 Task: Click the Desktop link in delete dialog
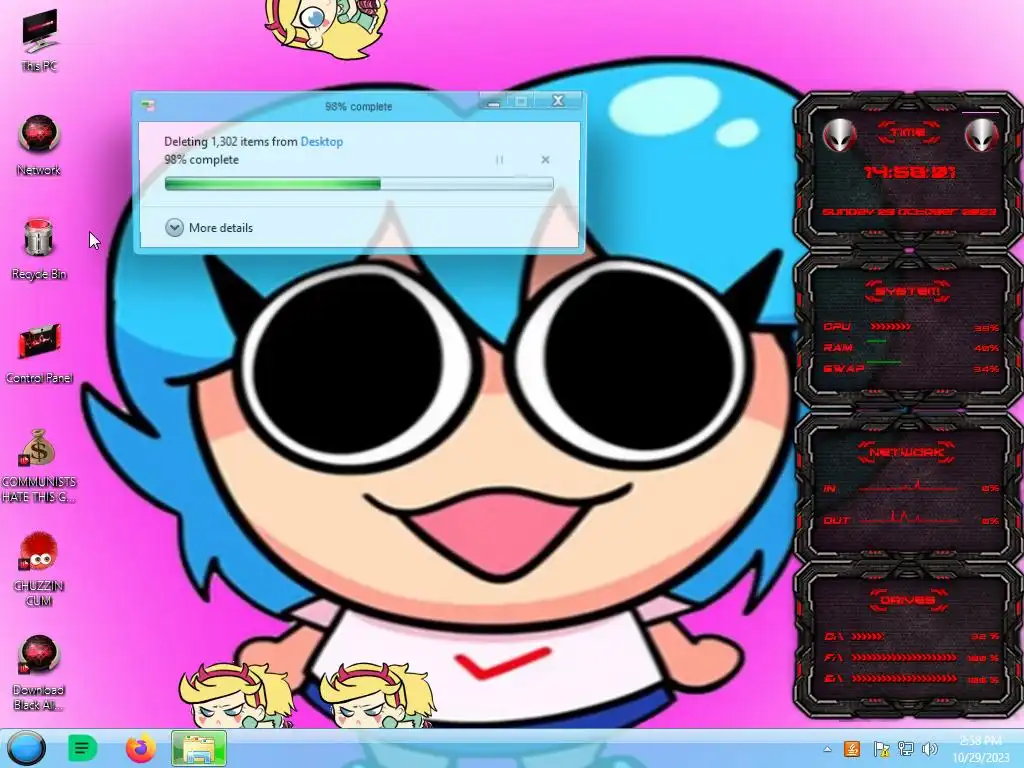tap(321, 142)
